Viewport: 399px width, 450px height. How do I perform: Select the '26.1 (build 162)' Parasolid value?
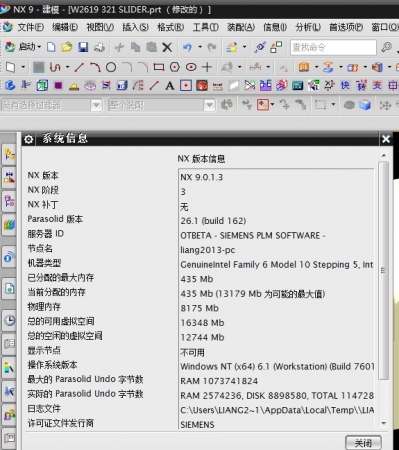coord(213,221)
